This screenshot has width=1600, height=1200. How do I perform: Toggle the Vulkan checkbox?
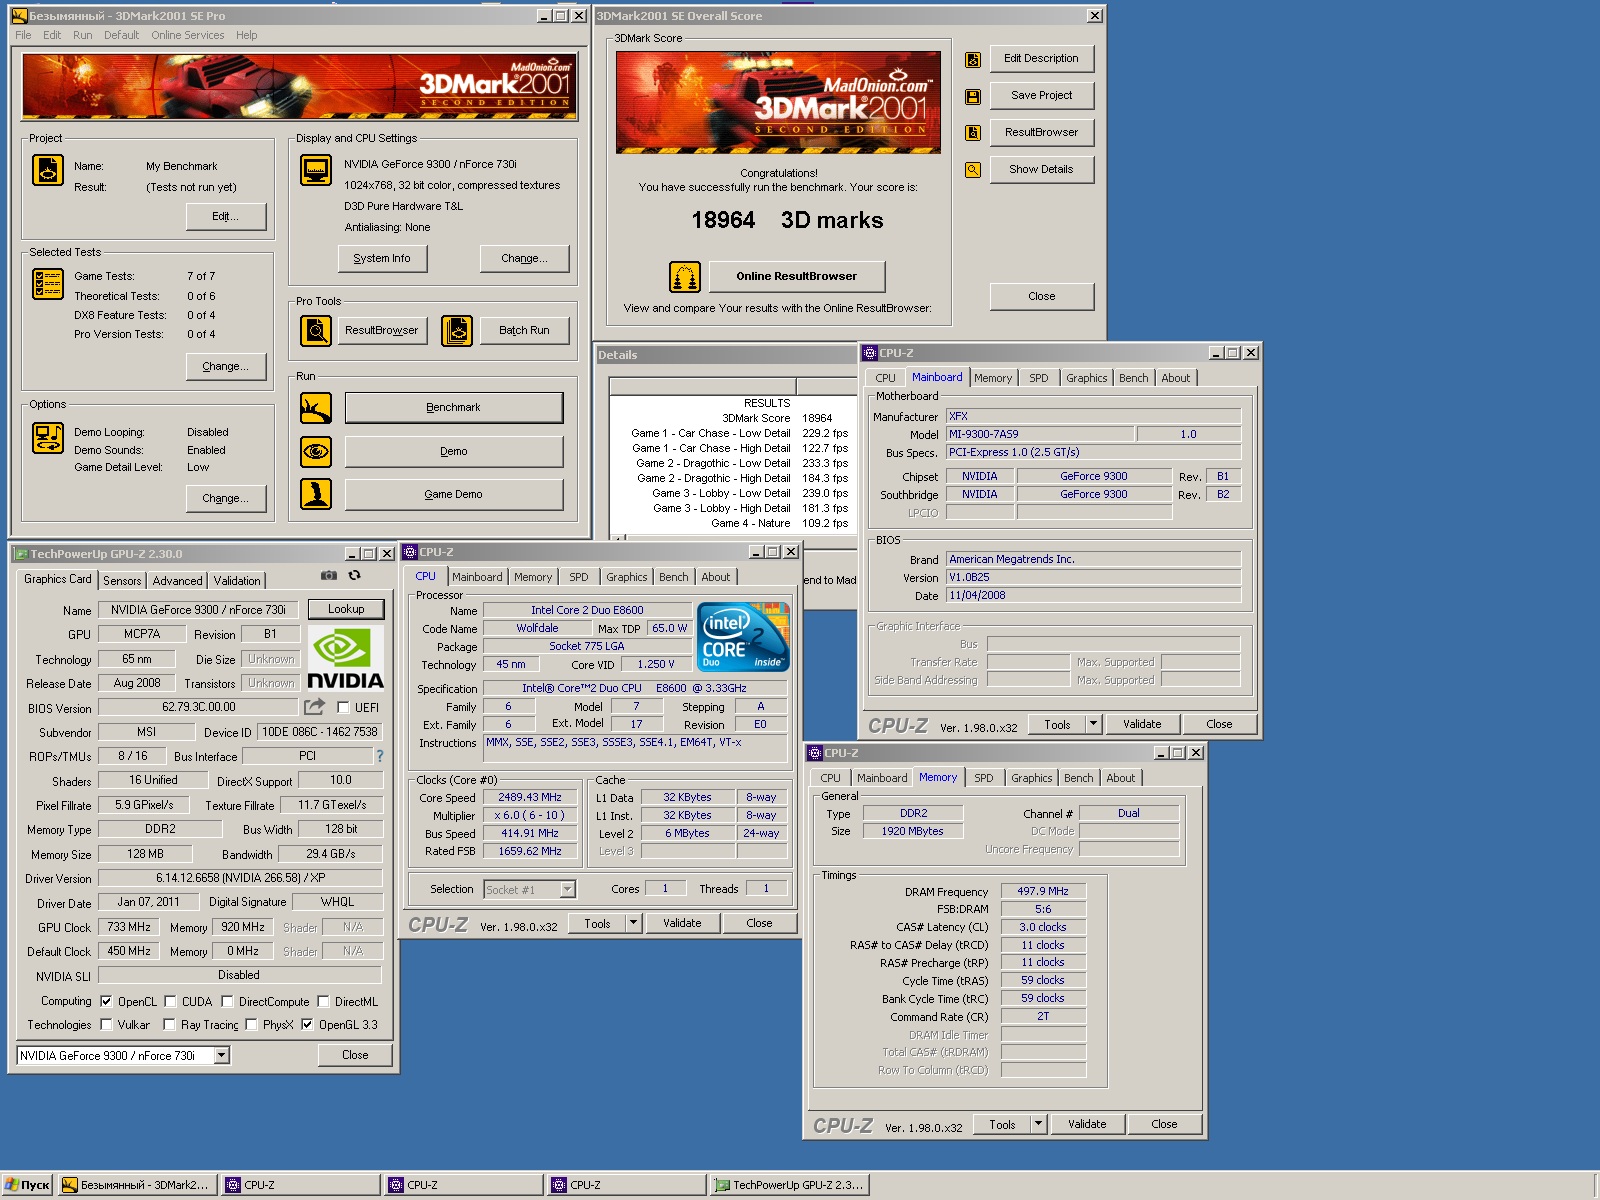point(106,1024)
